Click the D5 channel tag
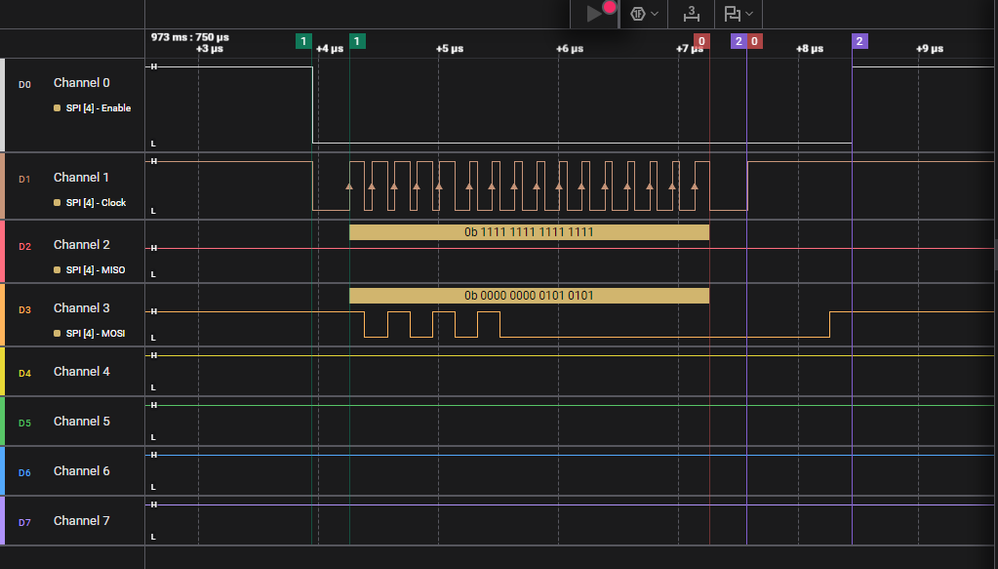 (x=24, y=423)
